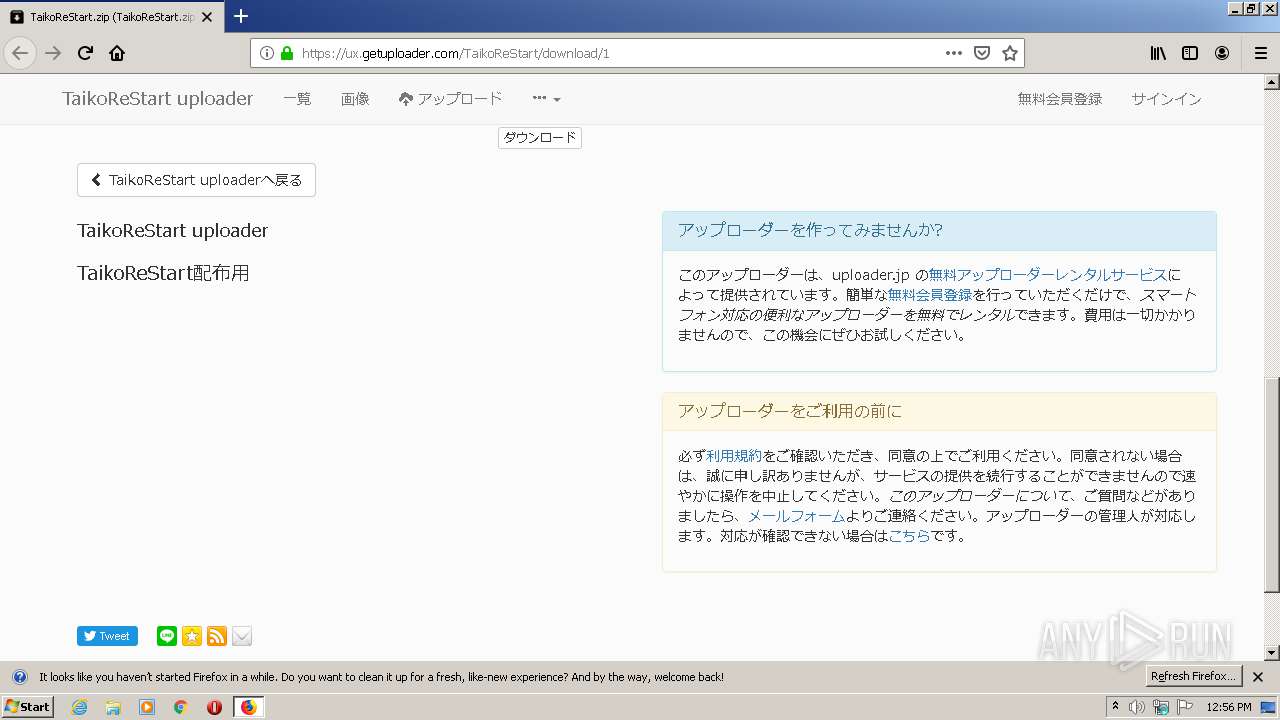Click the ダウンロード download button
This screenshot has width=1280, height=720.
click(x=540, y=138)
